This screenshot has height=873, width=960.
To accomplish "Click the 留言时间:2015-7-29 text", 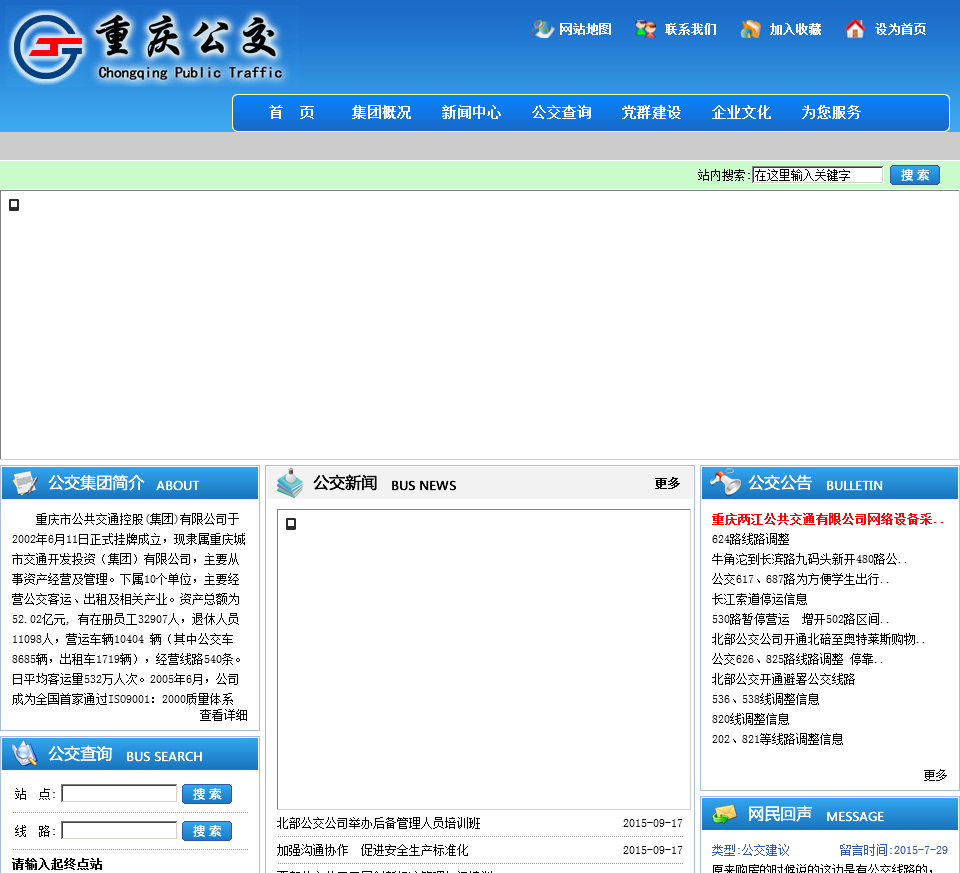I will point(893,850).
